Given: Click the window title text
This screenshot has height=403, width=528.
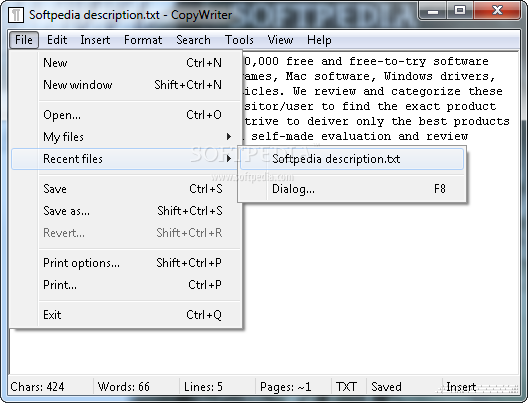Looking at the screenshot, I should tap(130, 15).
